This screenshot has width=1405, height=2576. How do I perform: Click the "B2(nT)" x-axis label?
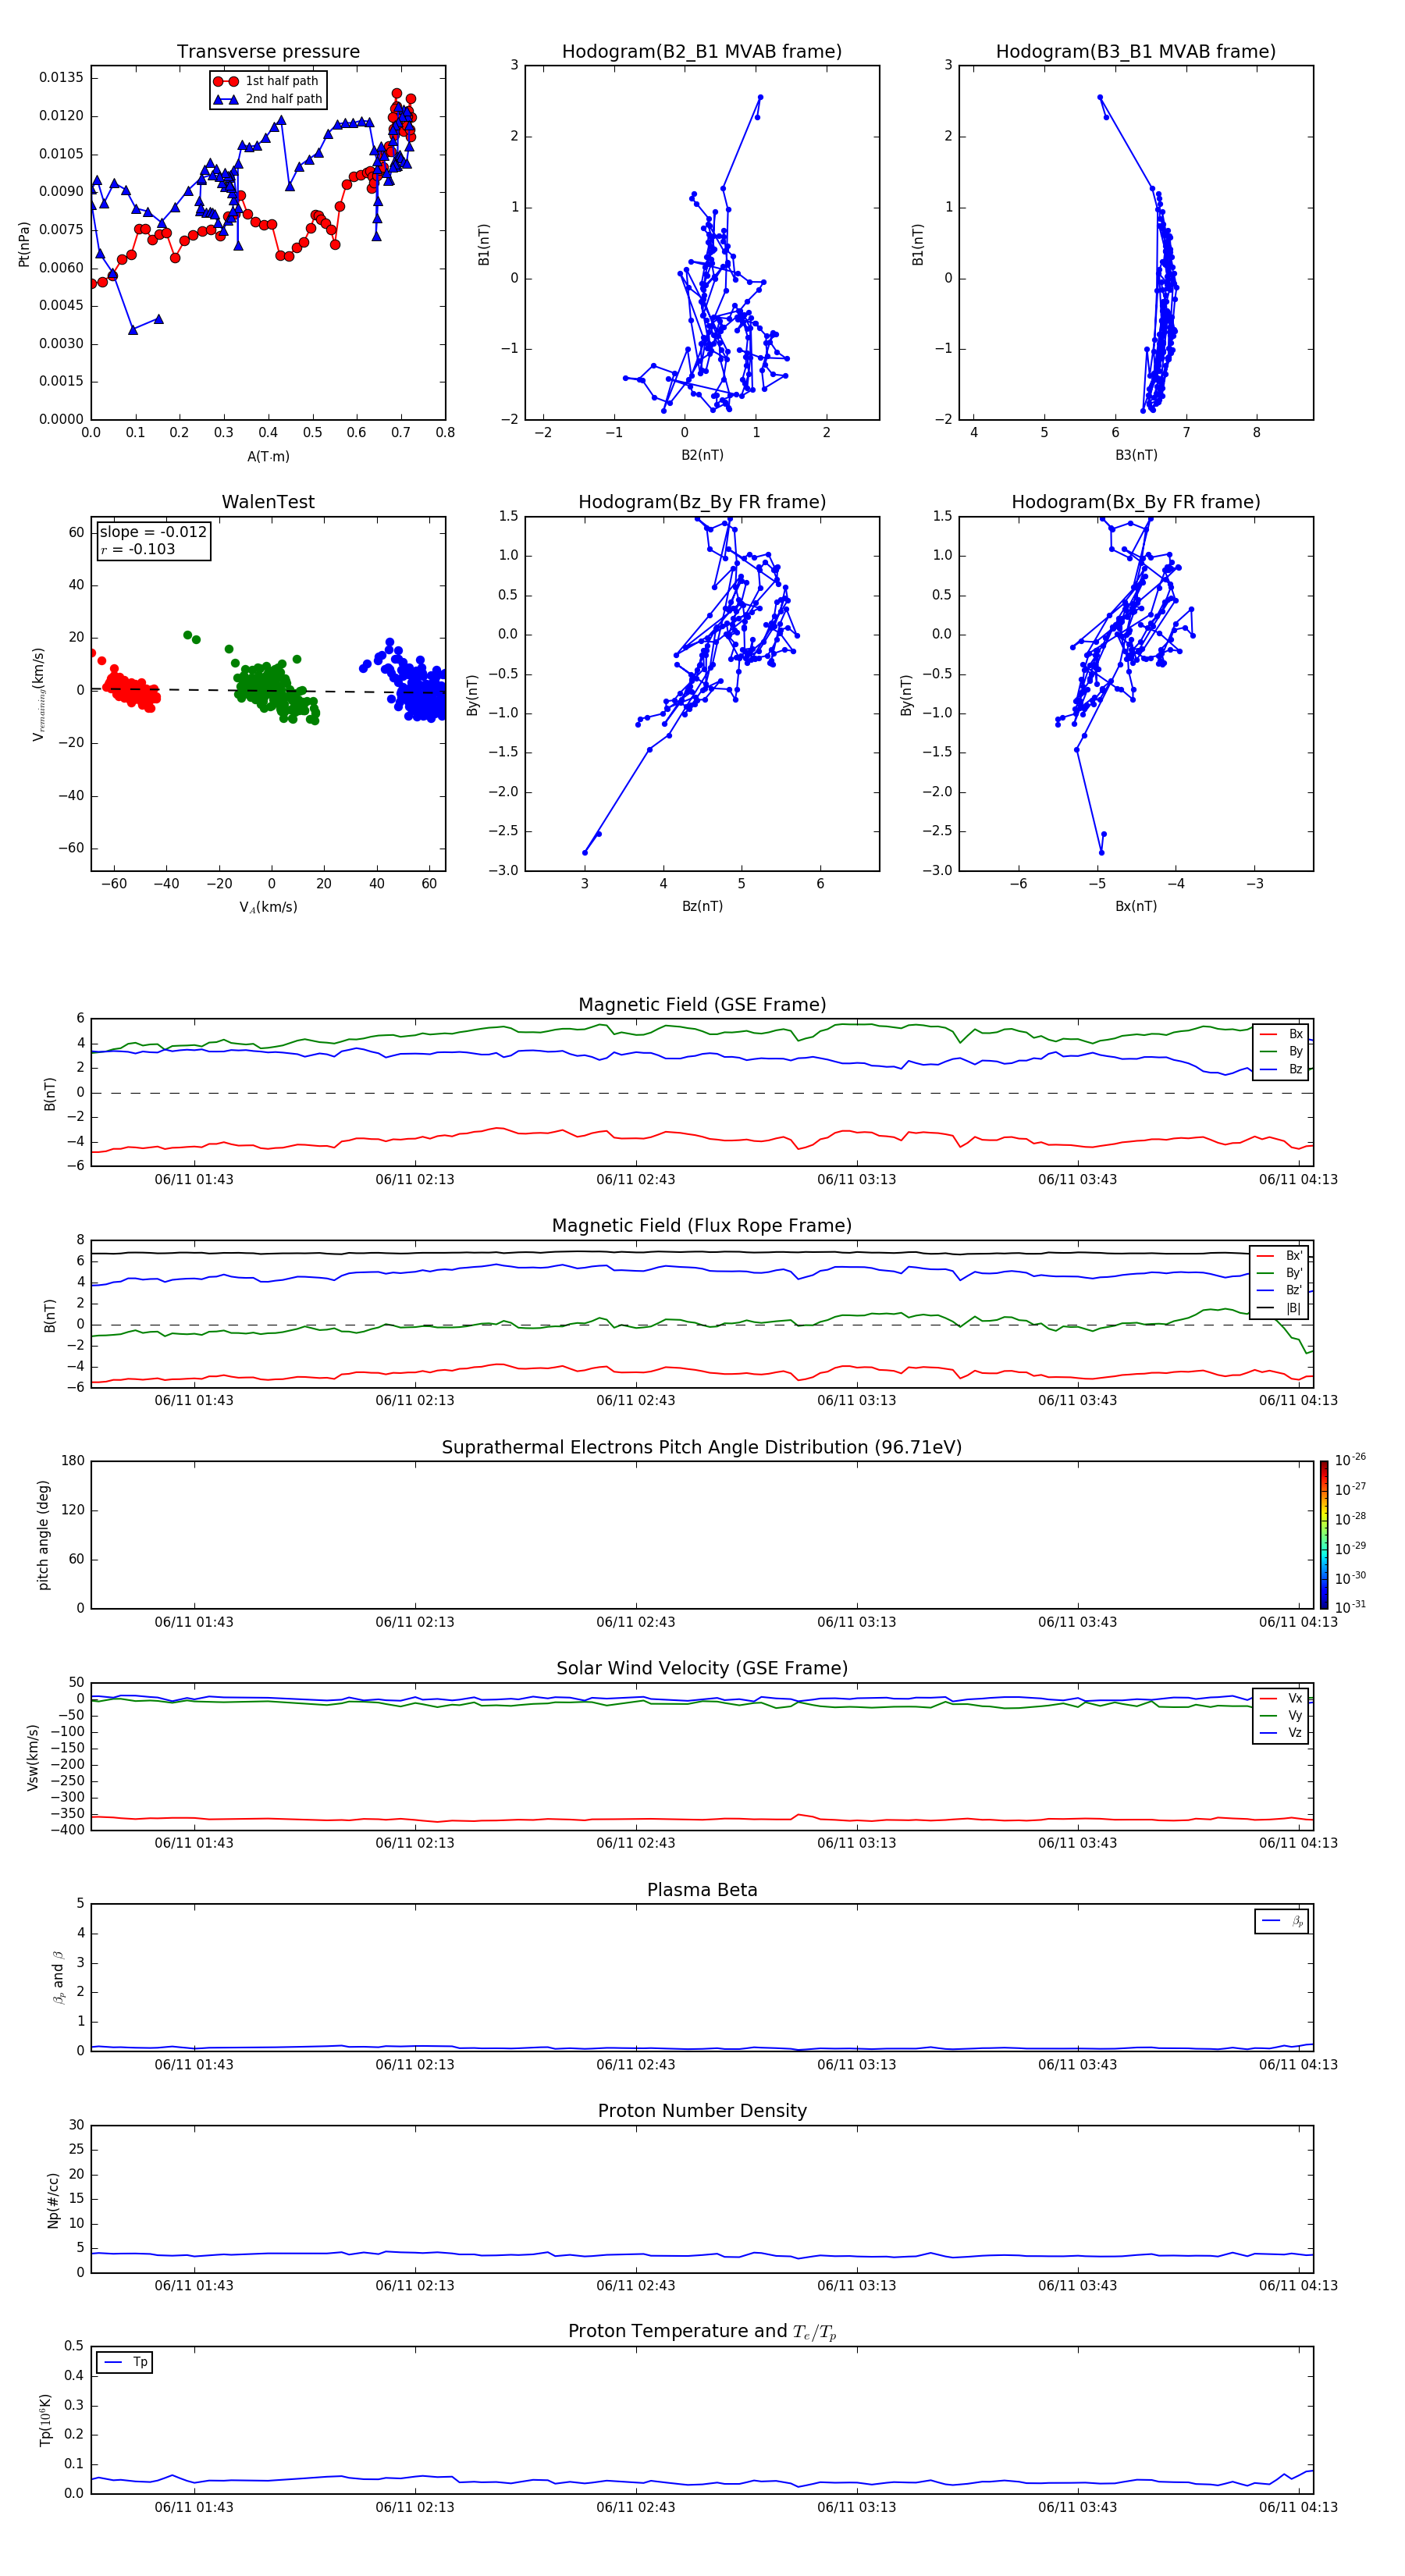click(702, 455)
